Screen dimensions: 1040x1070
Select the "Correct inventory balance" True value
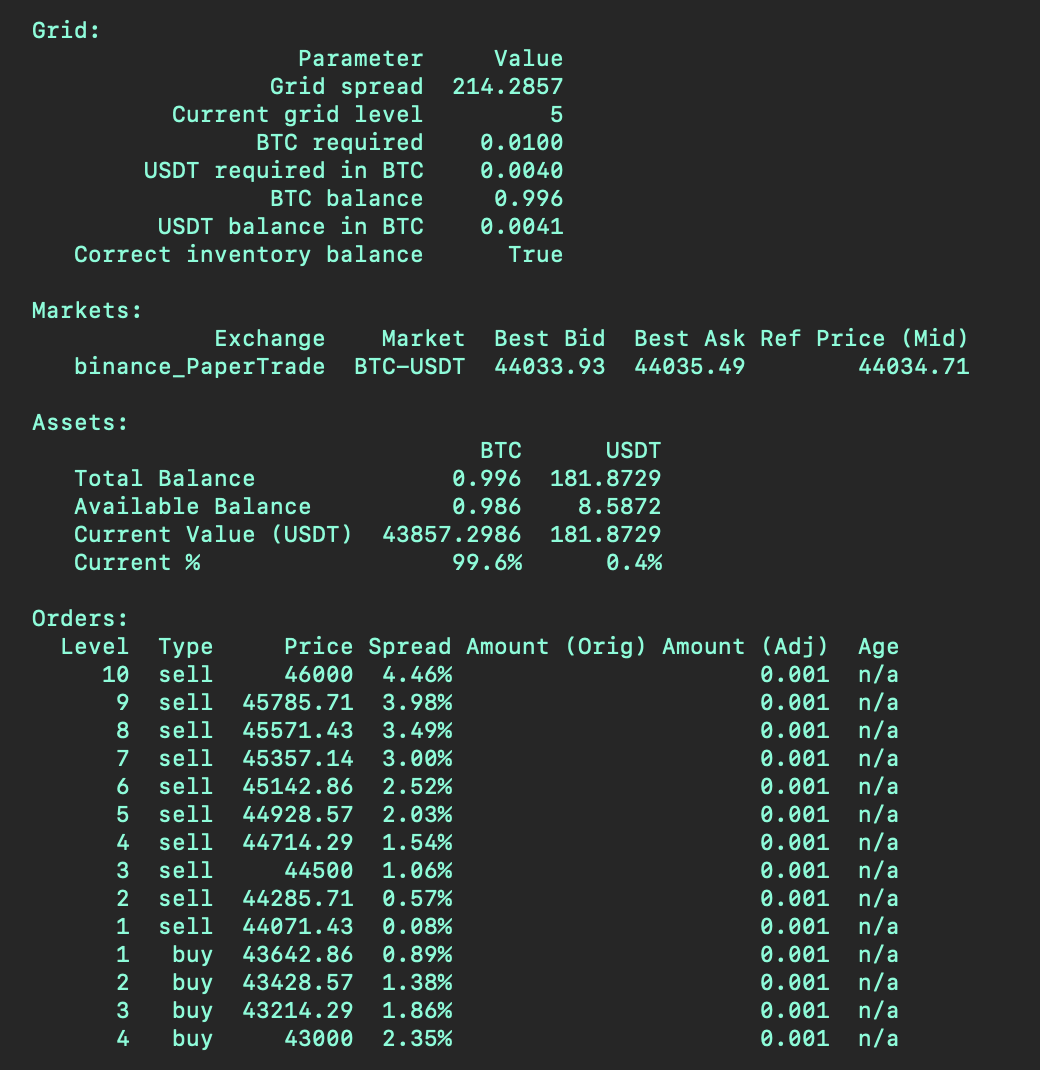pyautogui.click(x=535, y=255)
